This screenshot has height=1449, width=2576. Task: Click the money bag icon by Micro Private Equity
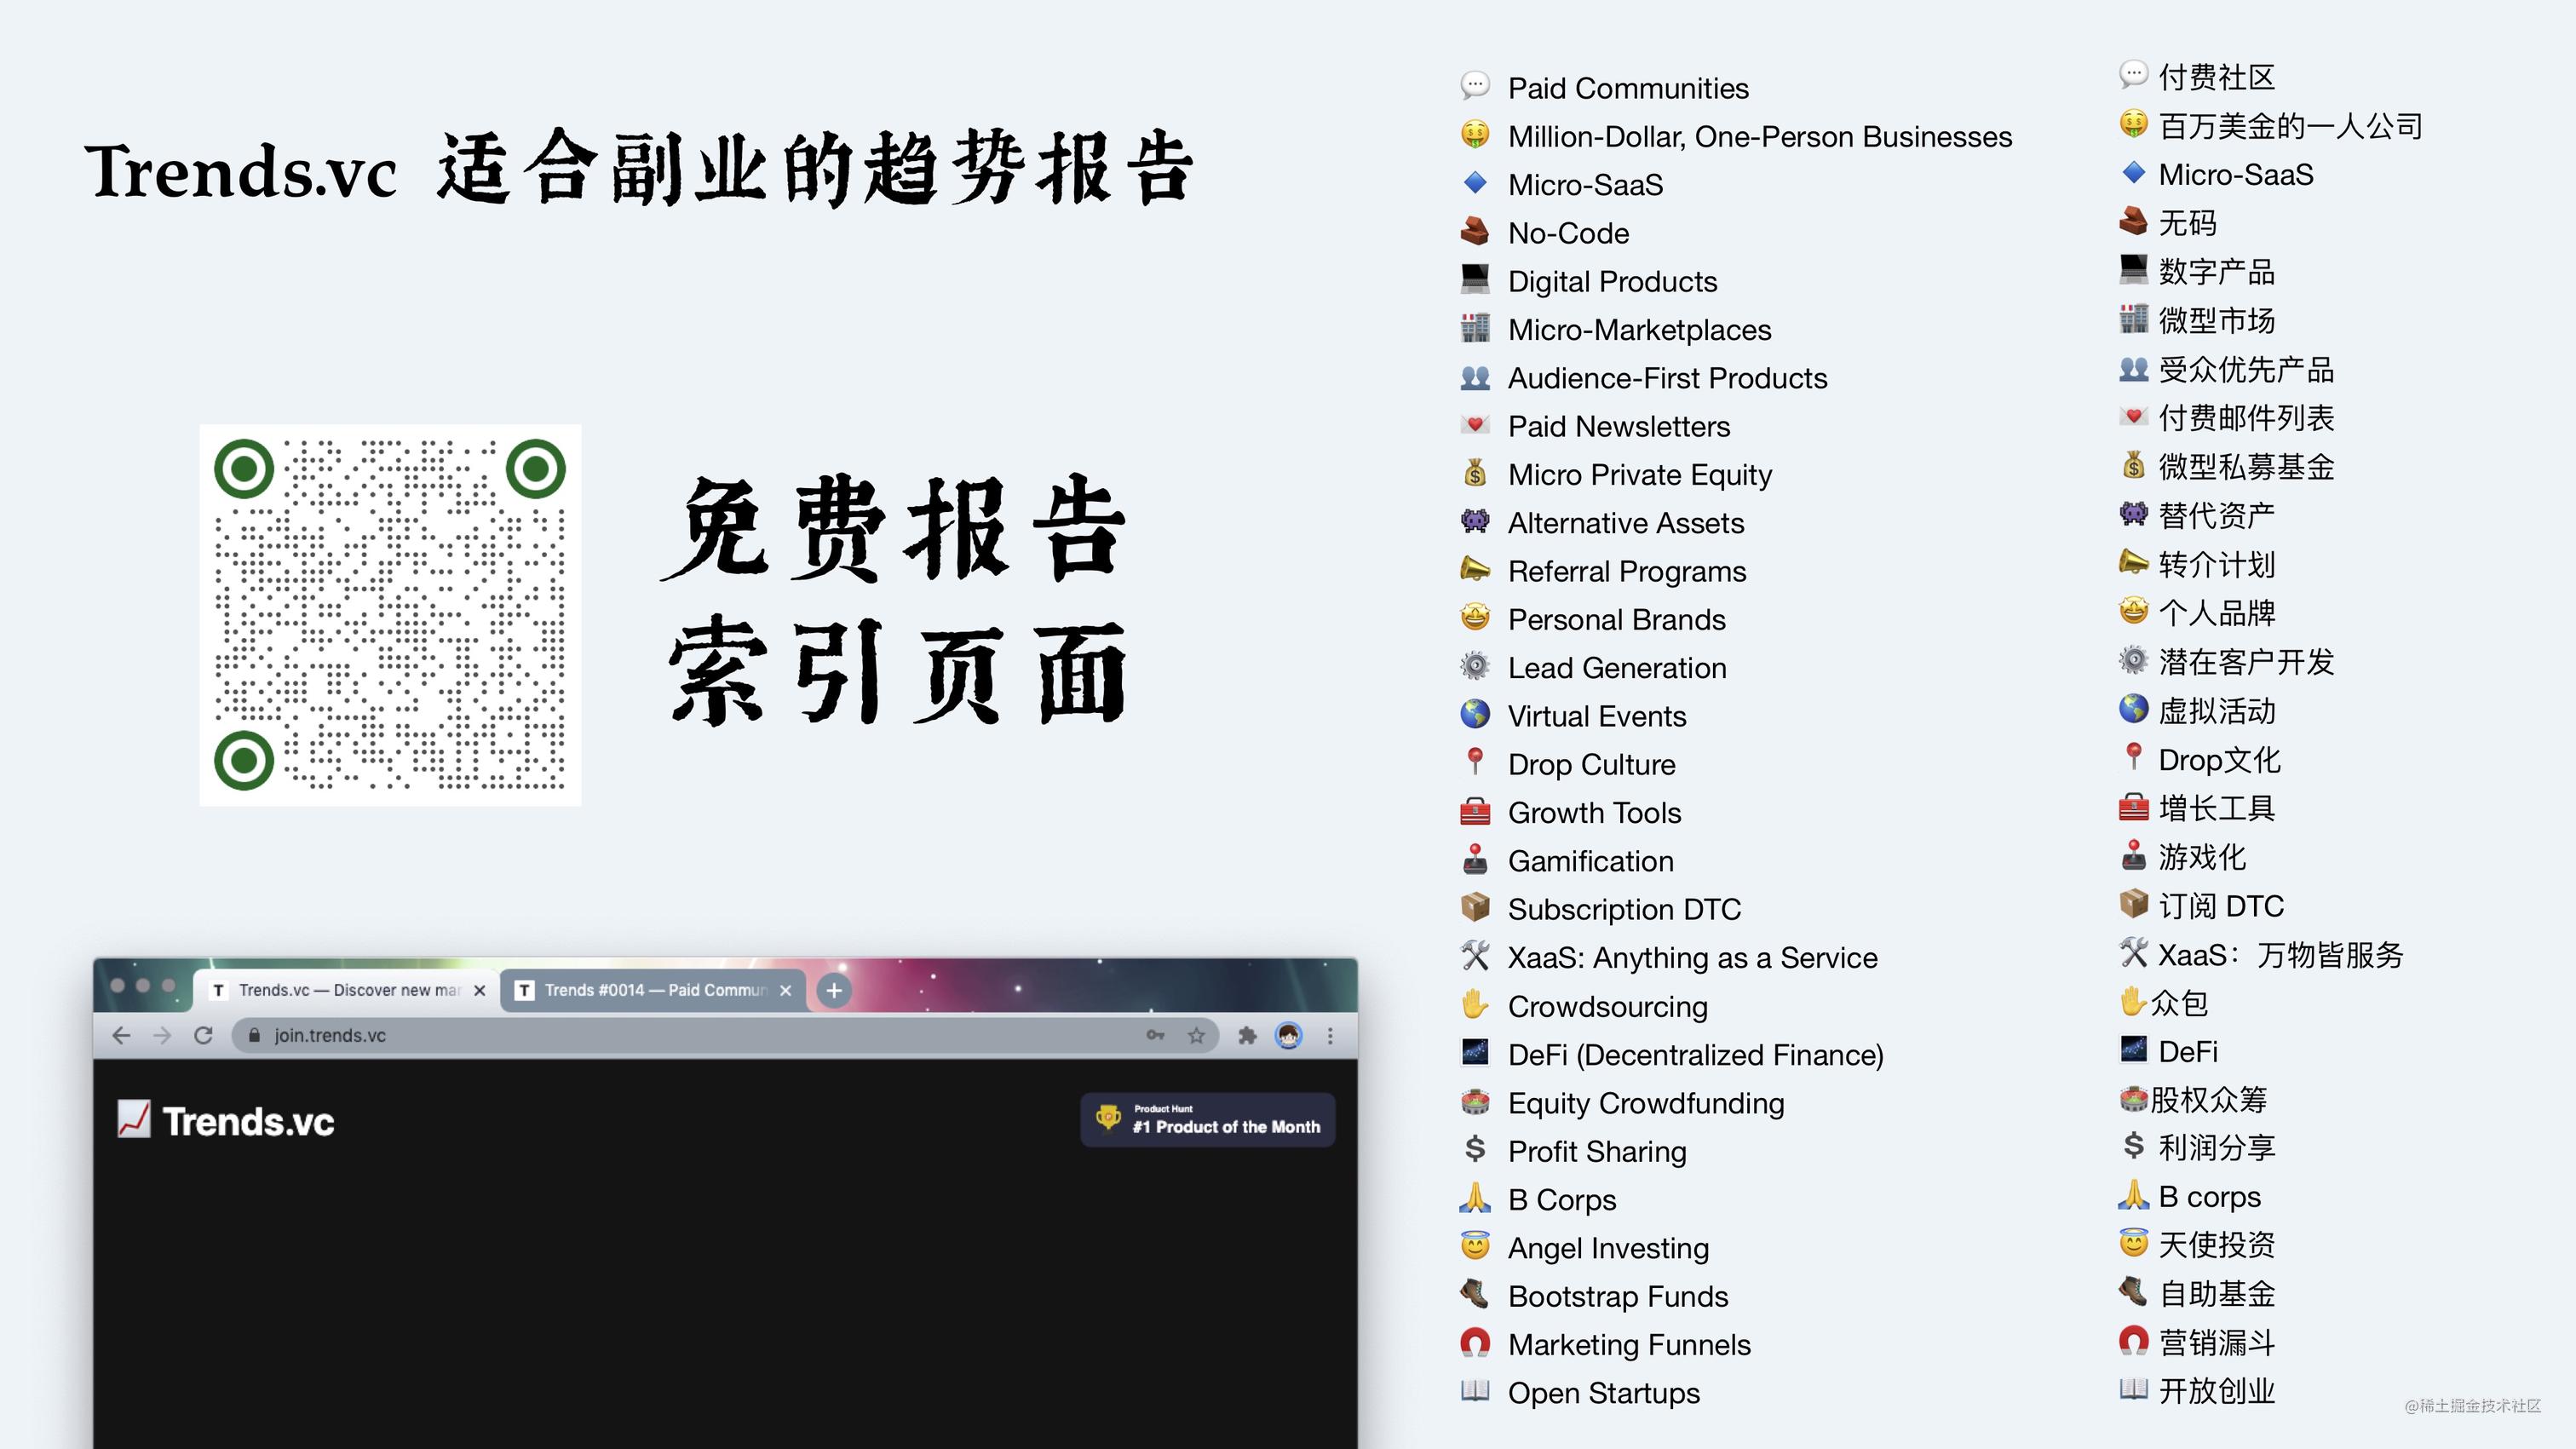[1474, 473]
